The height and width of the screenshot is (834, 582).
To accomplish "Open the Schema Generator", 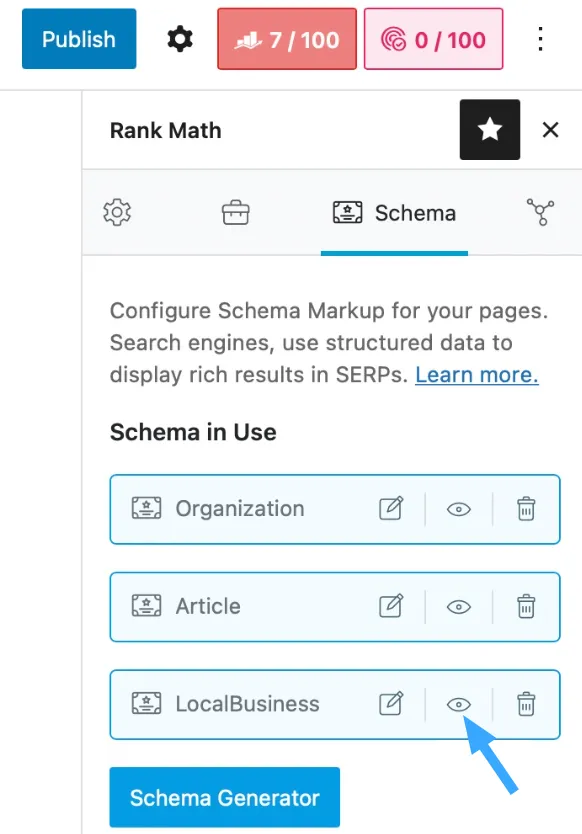I will pyautogui.click(x=225, y=797).
